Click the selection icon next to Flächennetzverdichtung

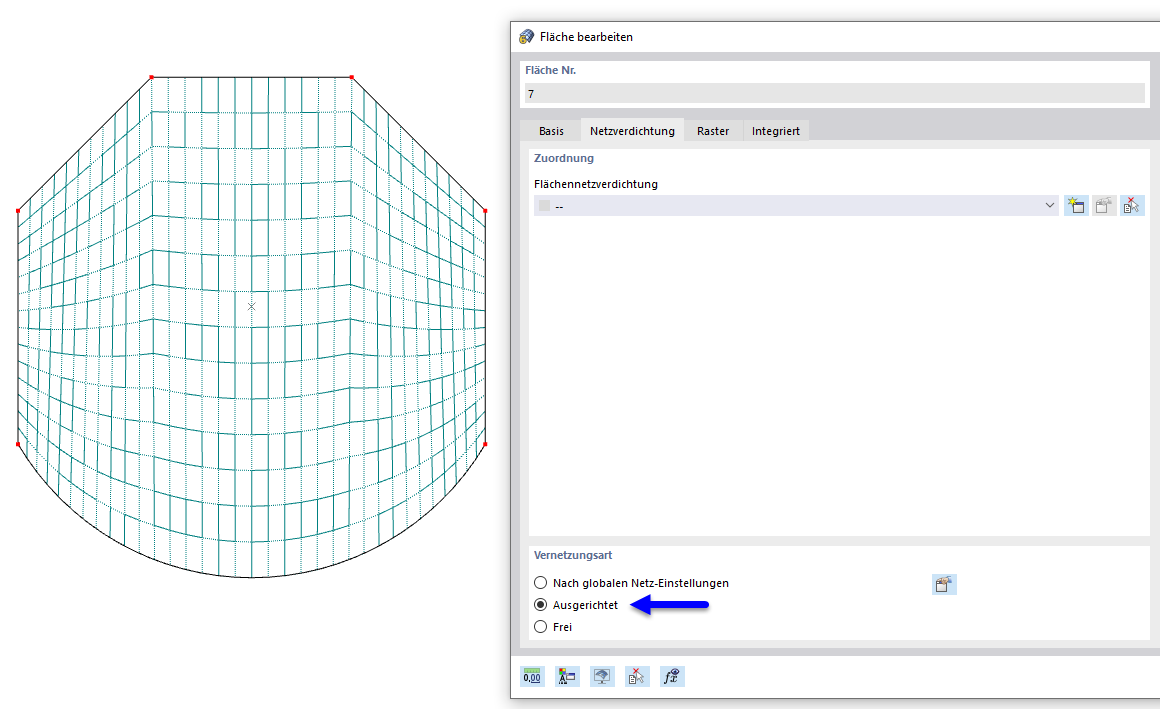point(1132,206)
